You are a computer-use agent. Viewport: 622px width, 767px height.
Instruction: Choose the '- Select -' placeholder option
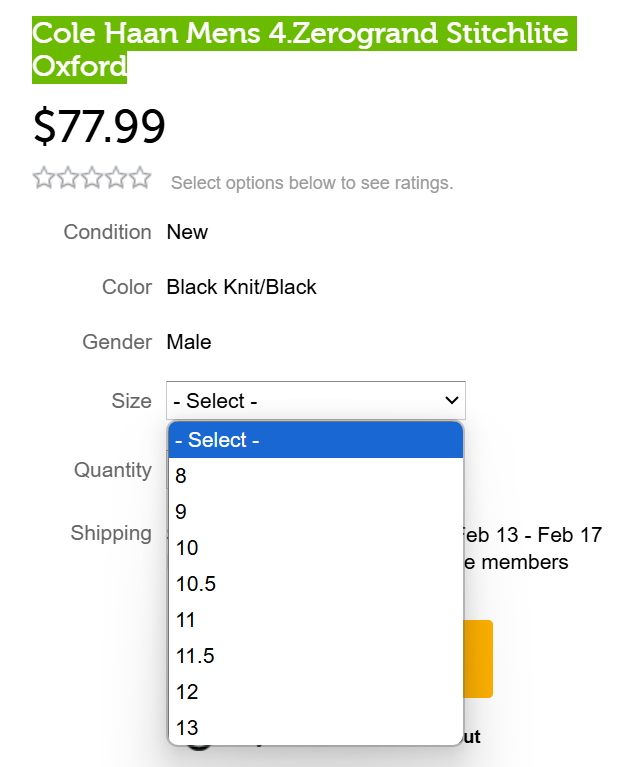click(315, 440)
